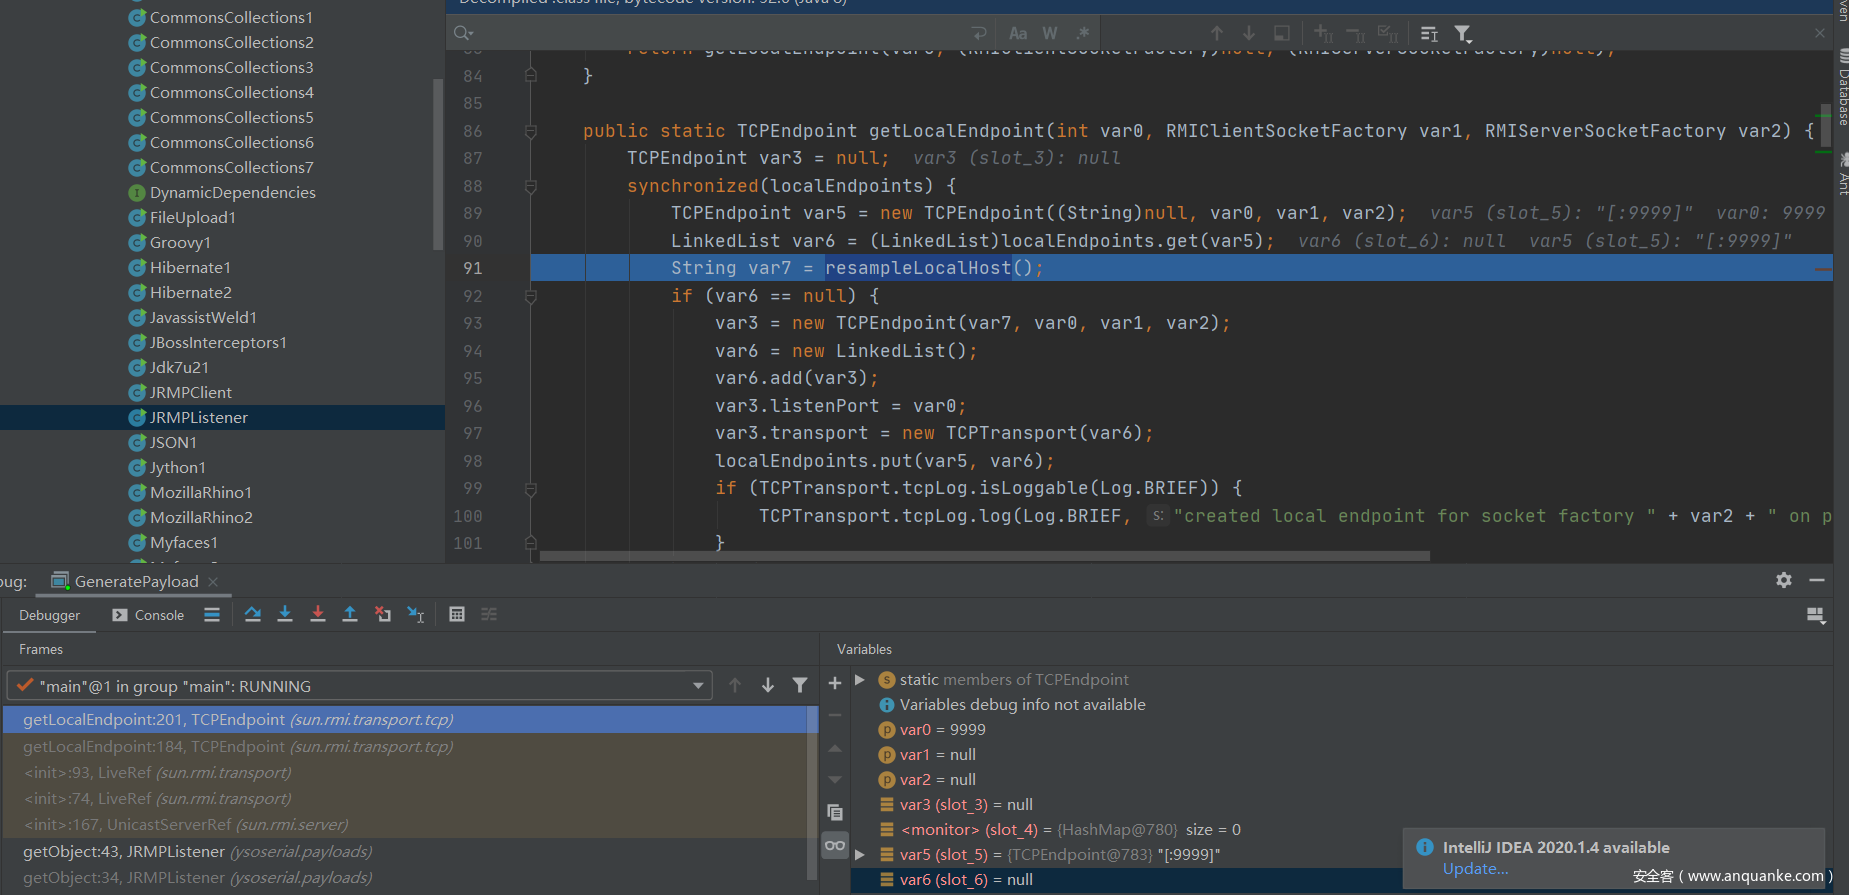Click the editor horizontal scrollbar

tap(984, 556)
